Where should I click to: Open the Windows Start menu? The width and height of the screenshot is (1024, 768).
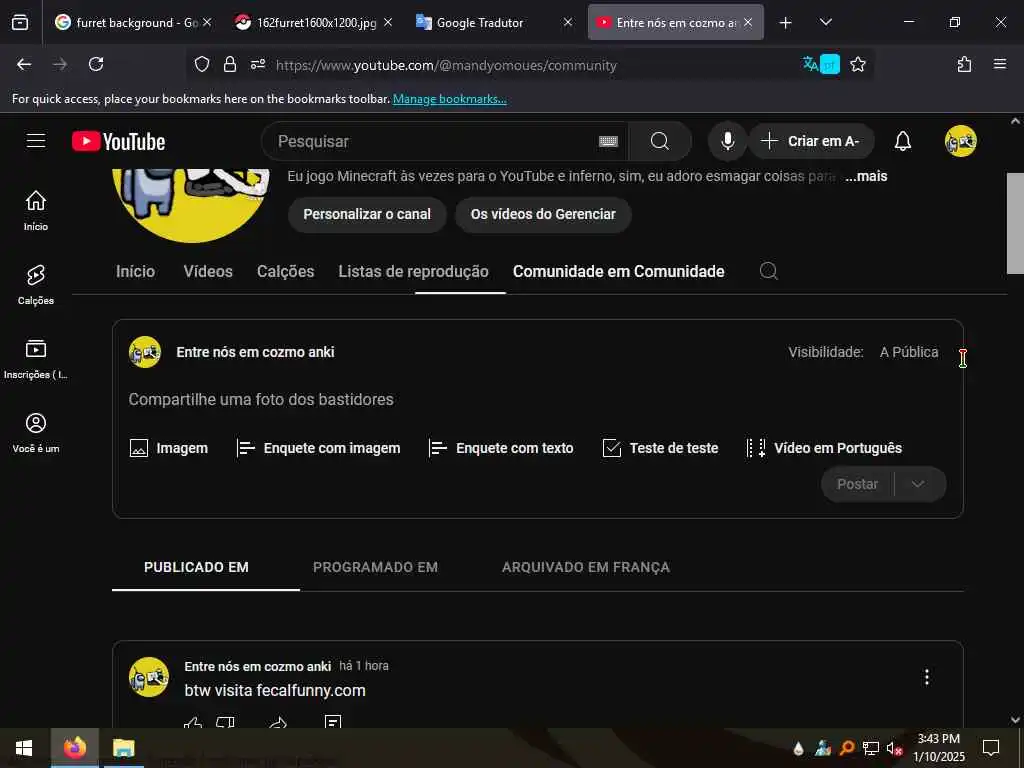(x=24, y=748)
